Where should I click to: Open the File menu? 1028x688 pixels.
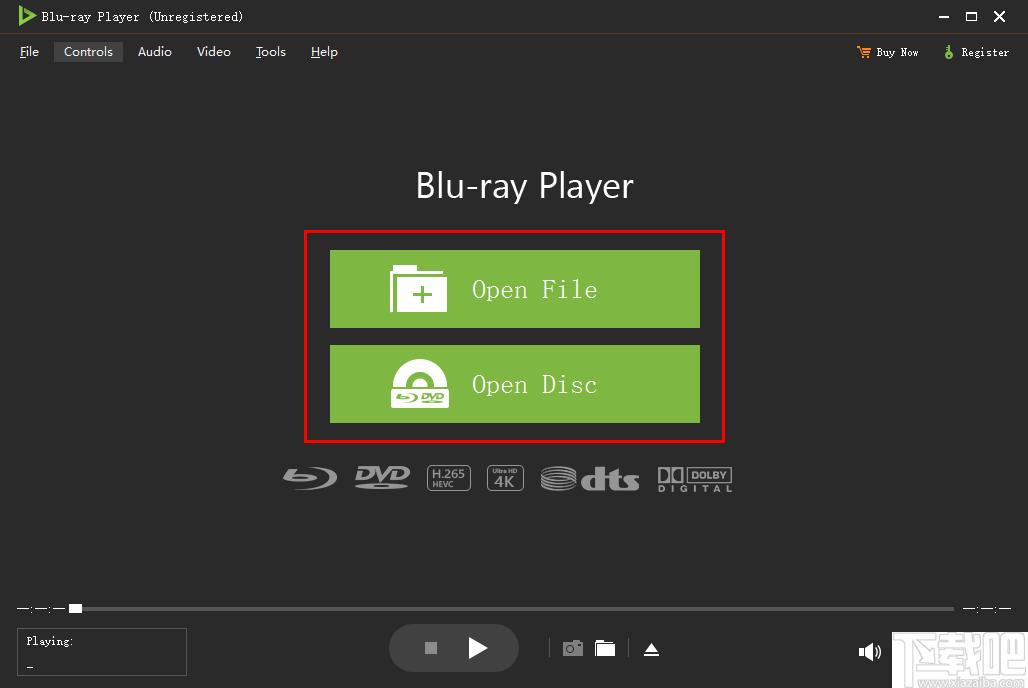[29, 52]
